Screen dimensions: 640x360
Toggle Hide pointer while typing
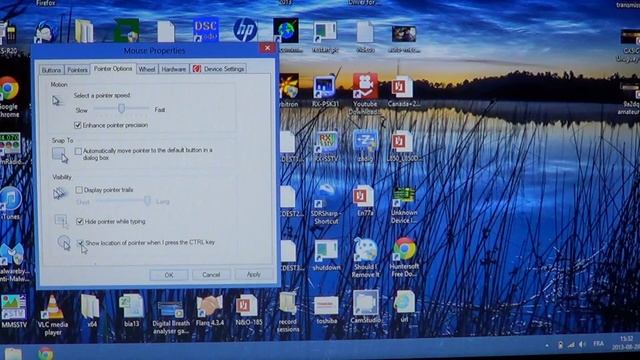click(80, 221)
